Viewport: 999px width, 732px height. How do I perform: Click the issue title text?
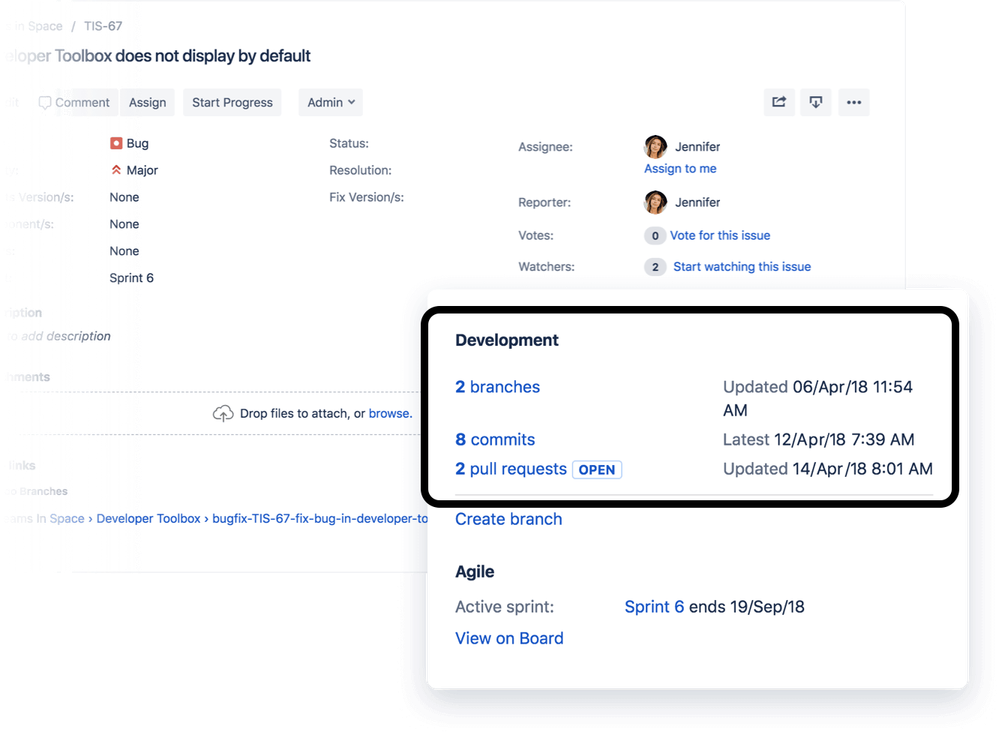tap(158, 56)
